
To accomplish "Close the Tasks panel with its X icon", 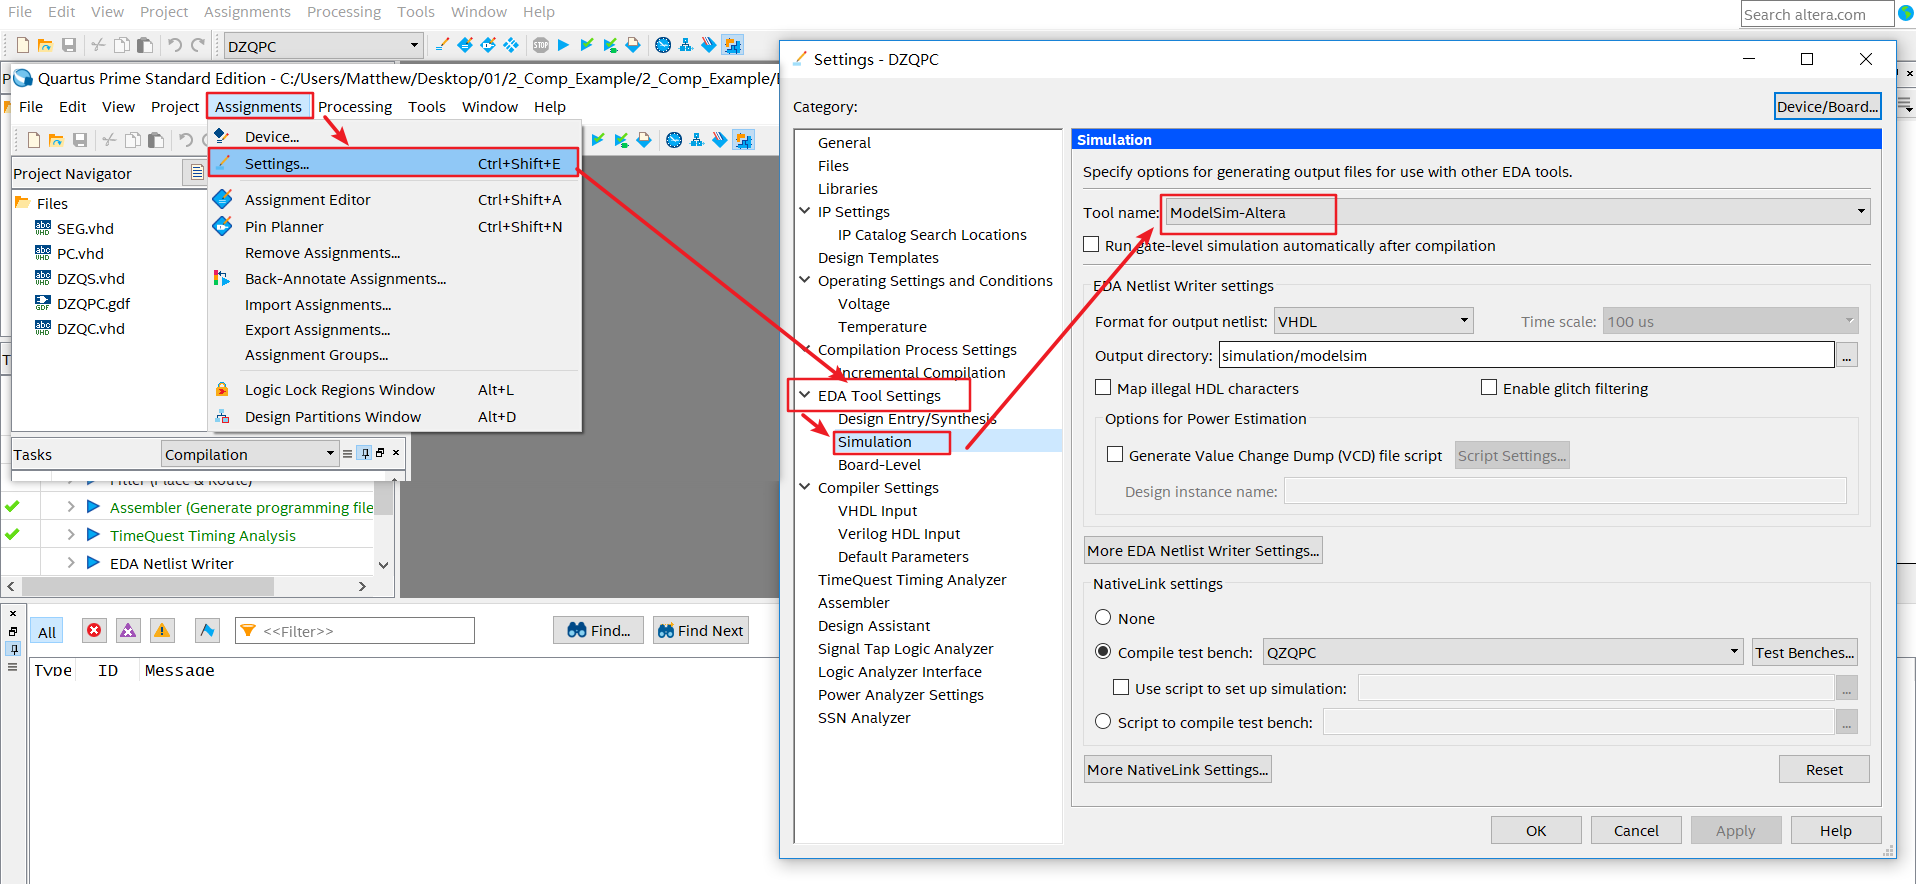I will (x=396, y=453).
